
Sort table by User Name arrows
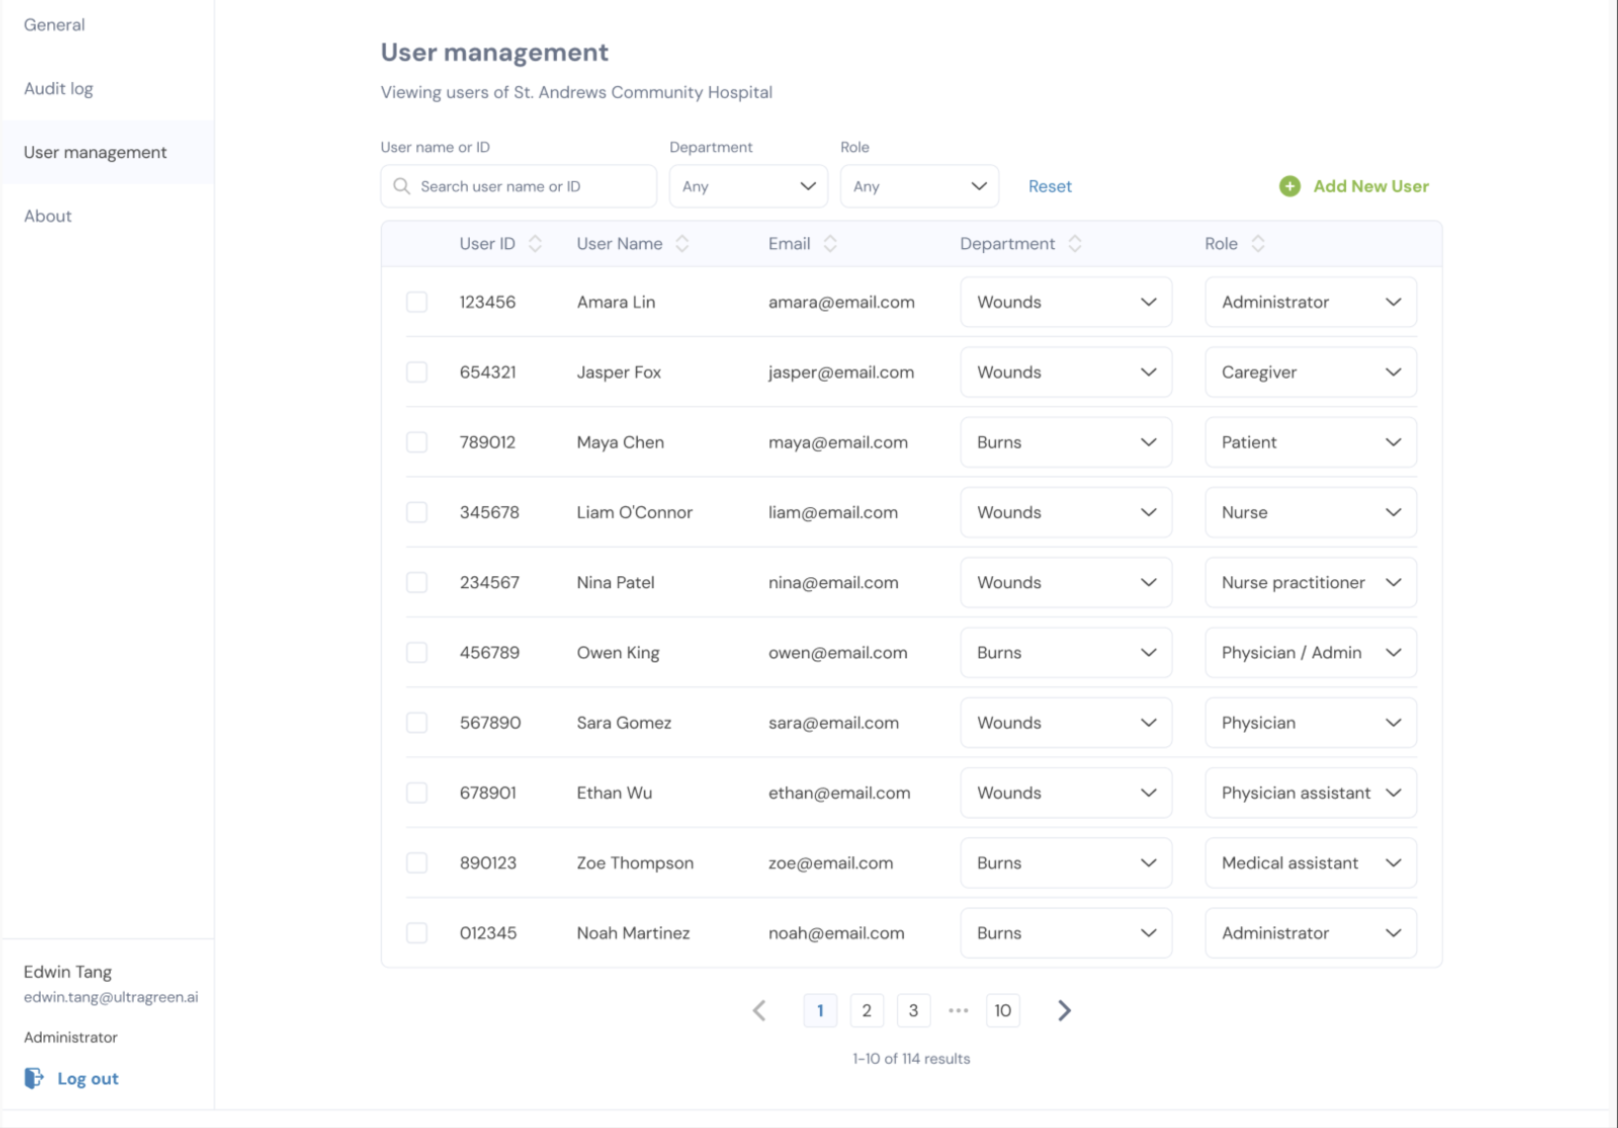coord(682,244)
